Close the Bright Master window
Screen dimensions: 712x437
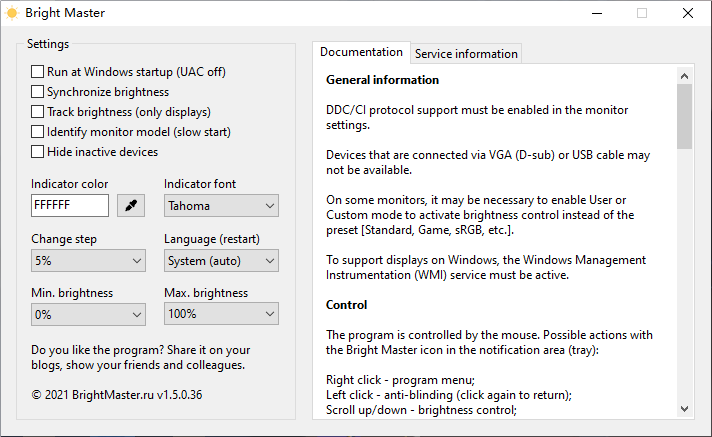point(688,14)
